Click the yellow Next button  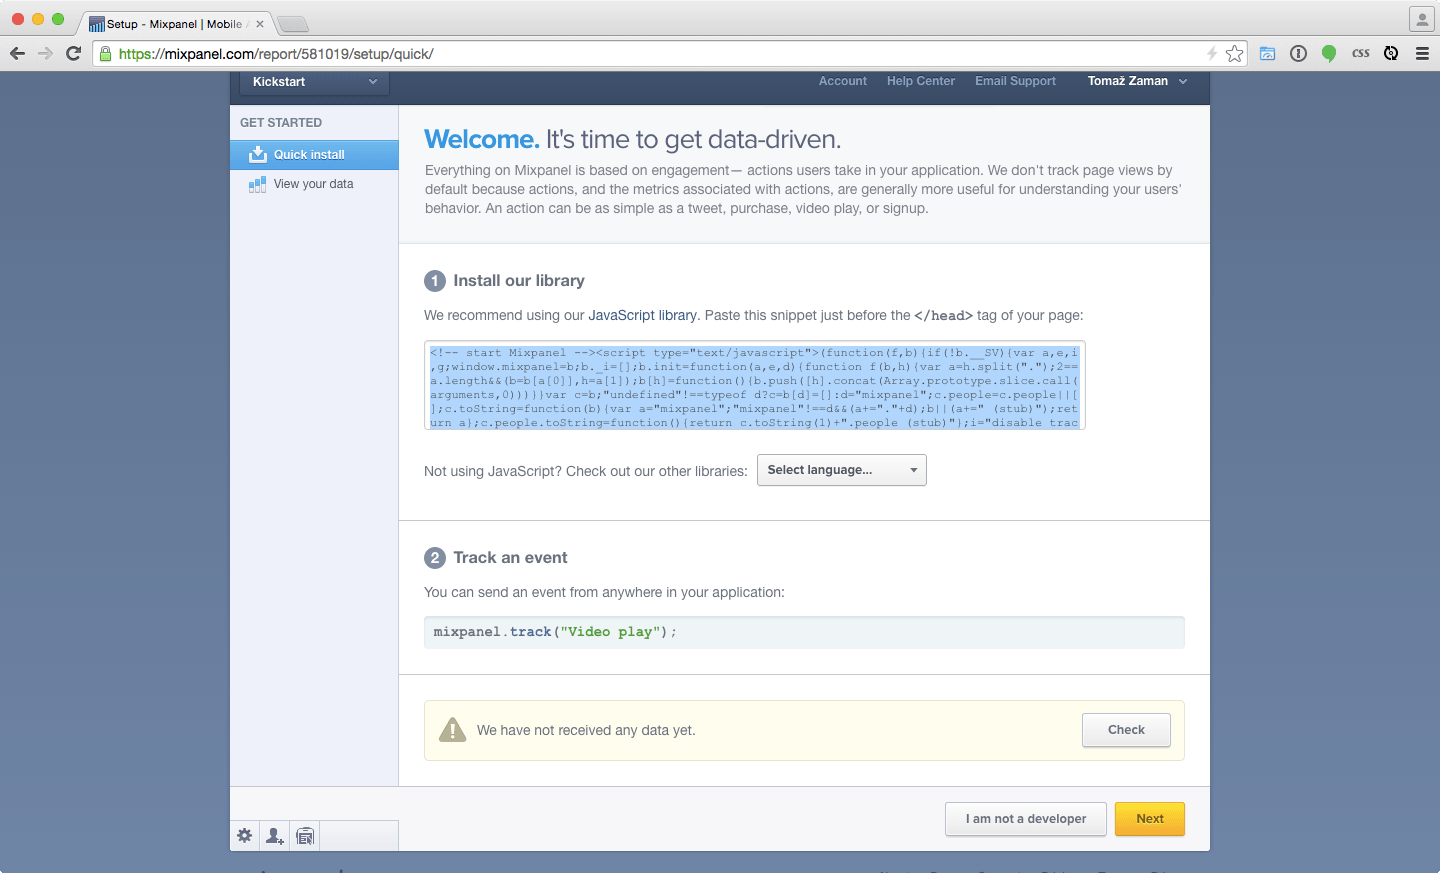pyautogui.click(x=1150, y=819)
